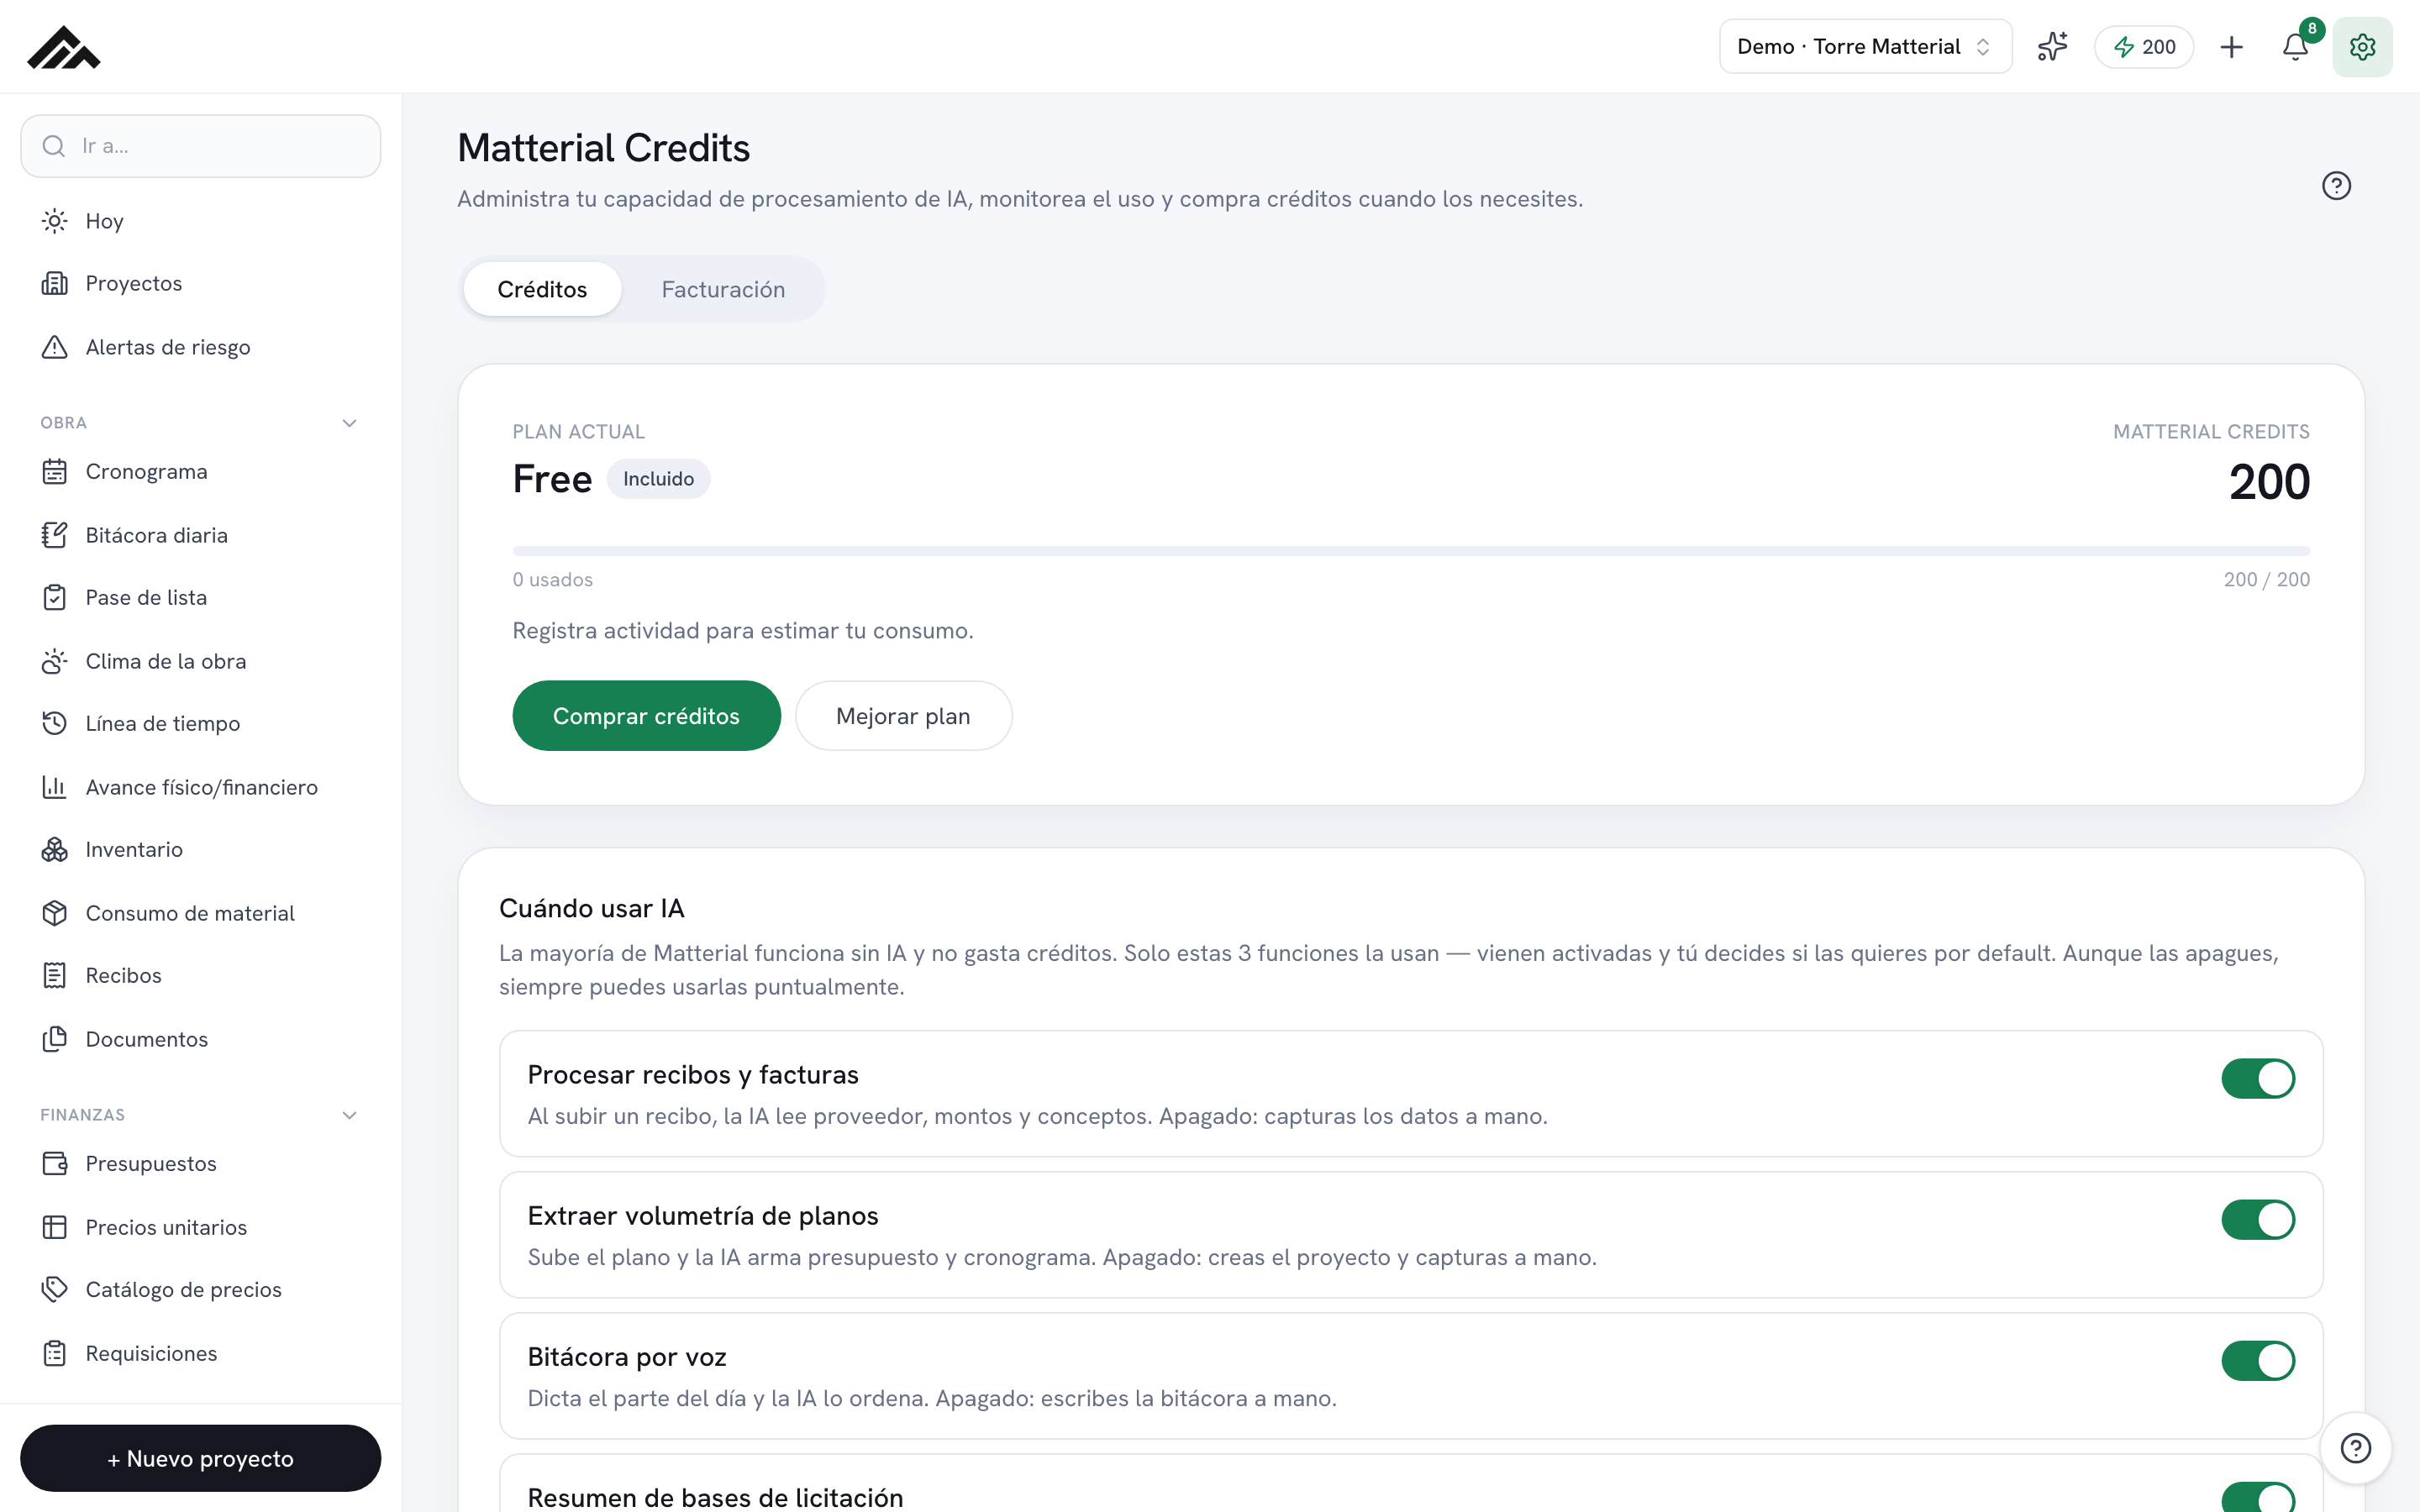
Task: Click the 0 usados label
Action: pos(552,580)
